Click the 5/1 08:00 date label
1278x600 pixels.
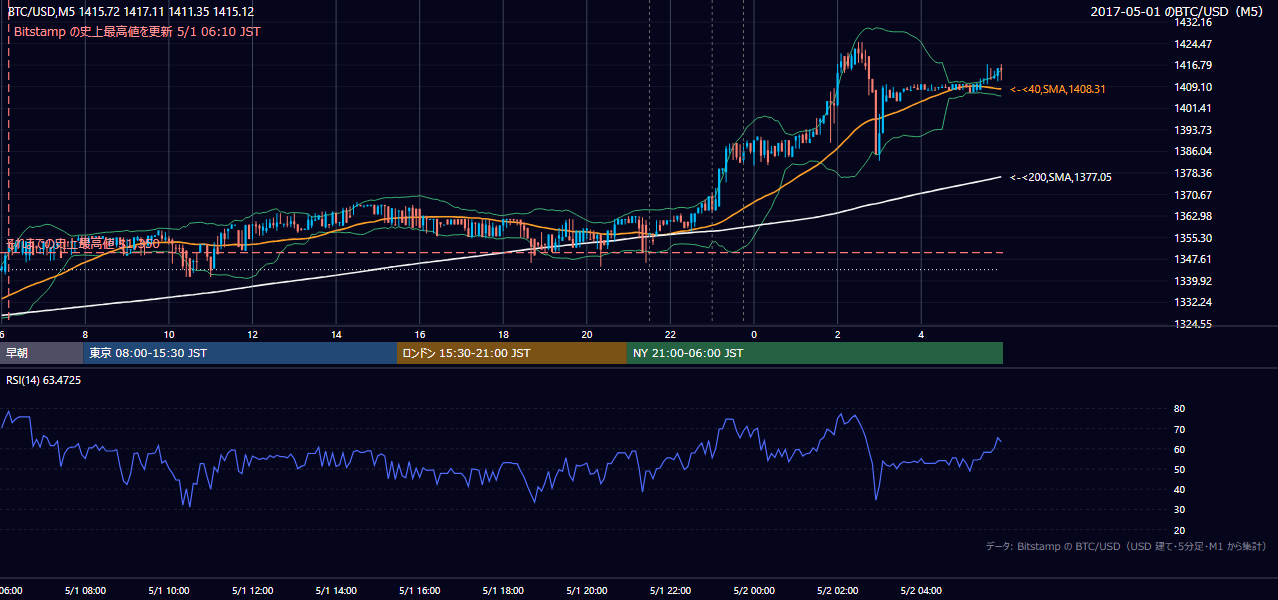84,591
